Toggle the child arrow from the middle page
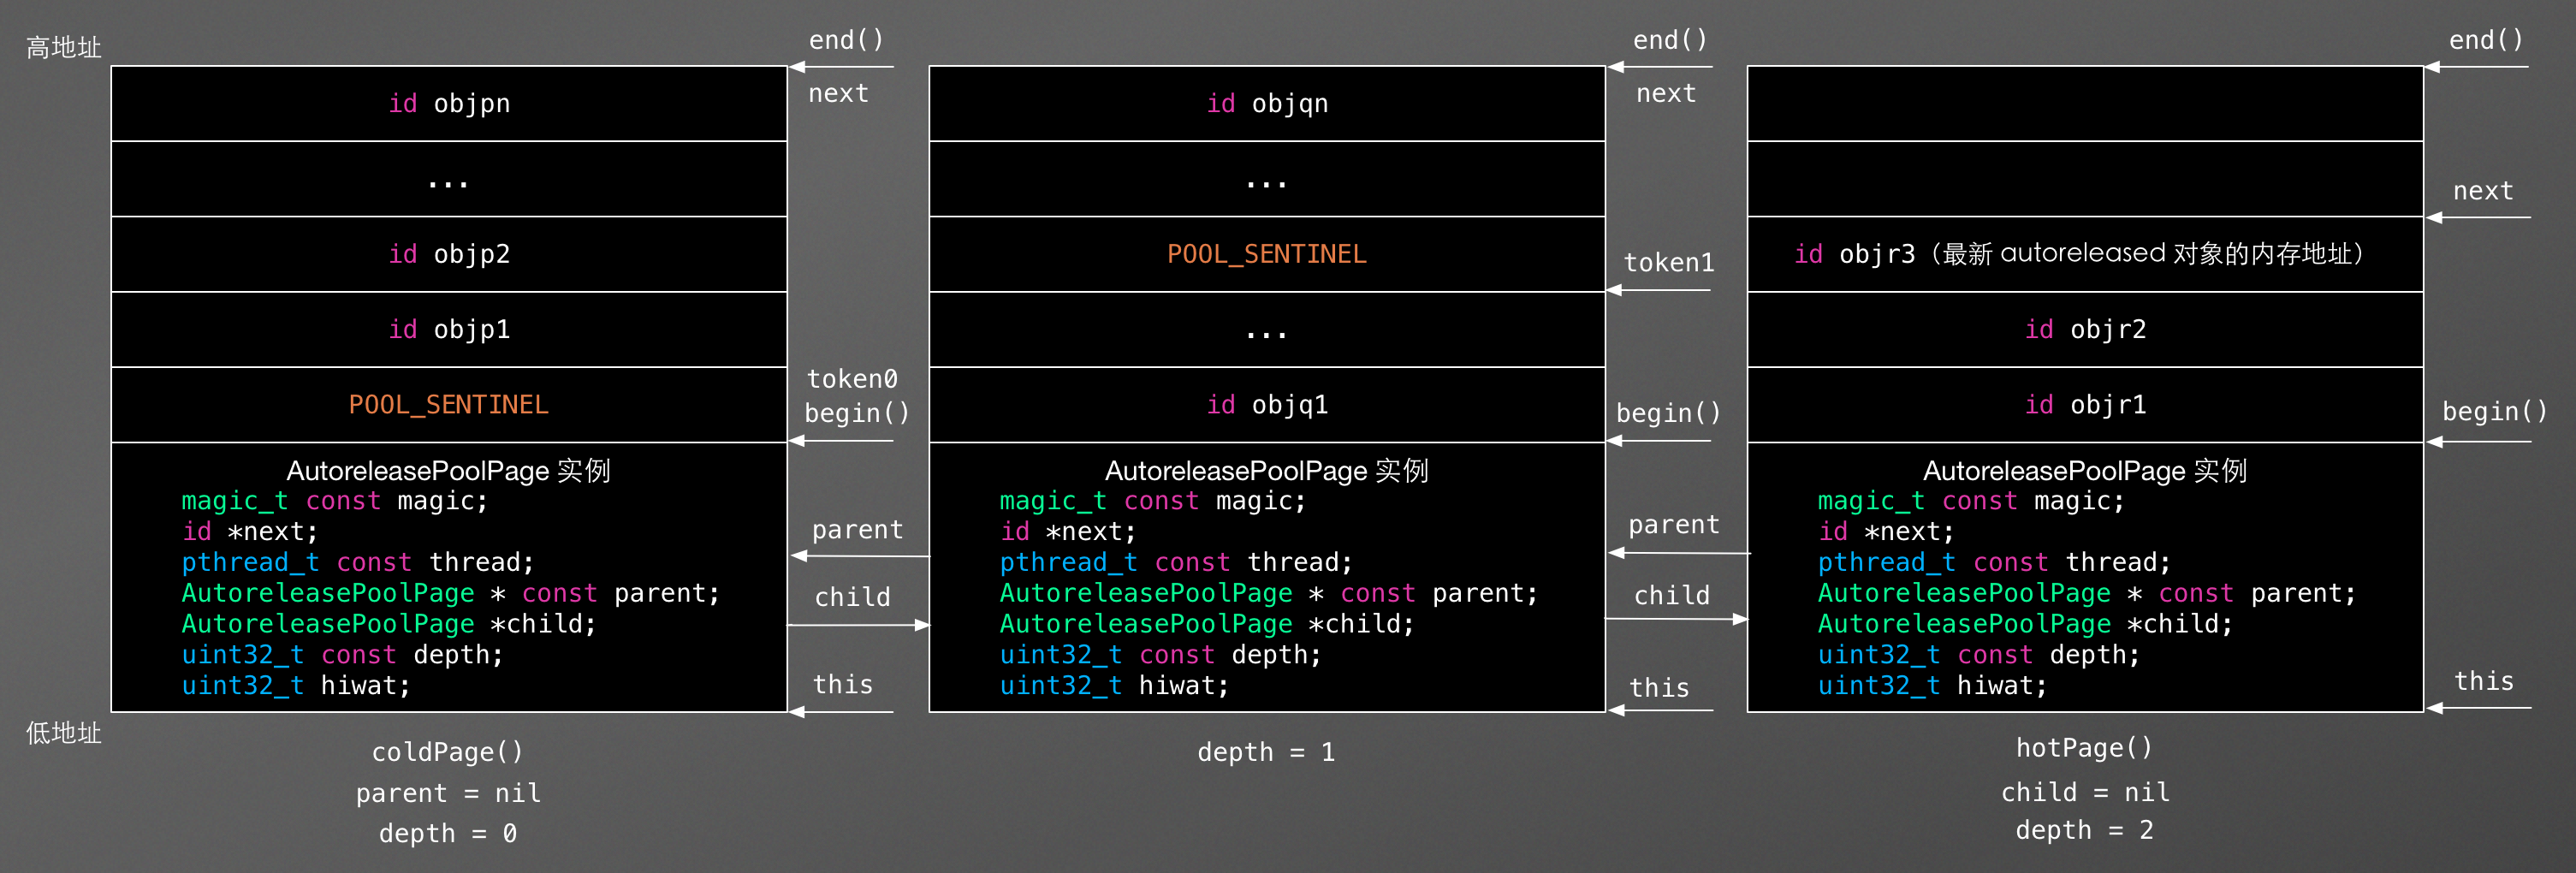 coord(1672,594)
